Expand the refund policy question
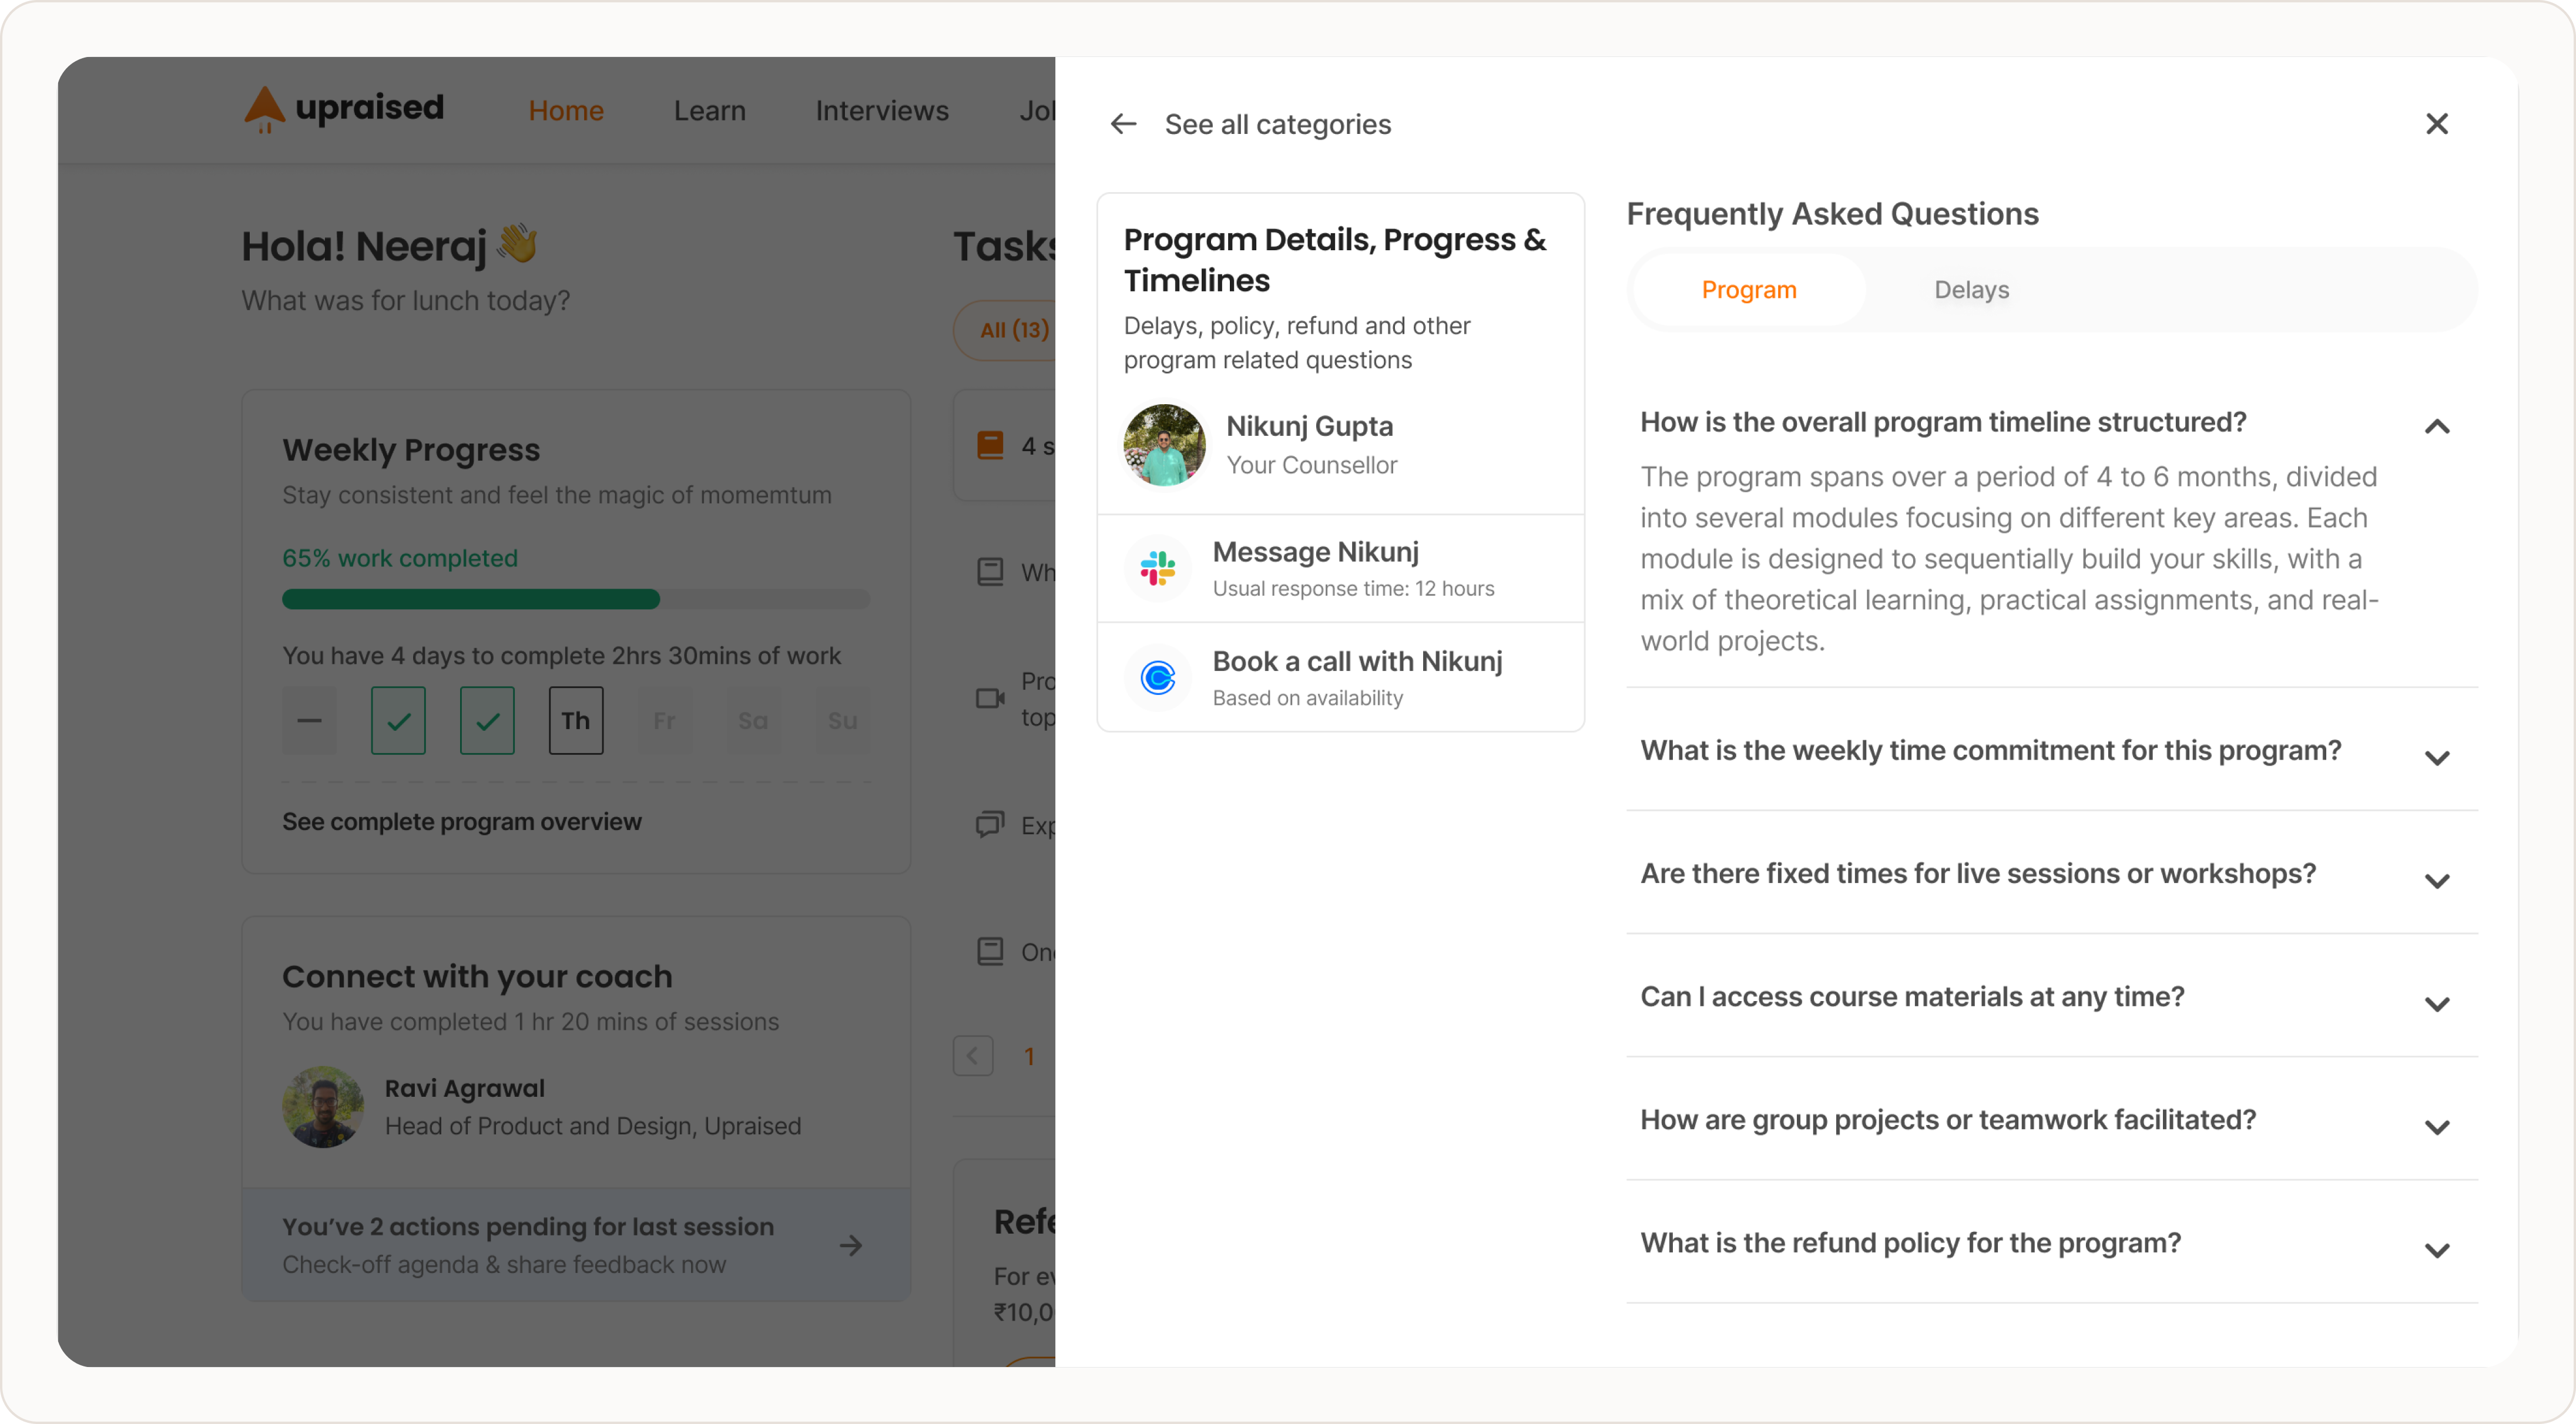 2437,1249
